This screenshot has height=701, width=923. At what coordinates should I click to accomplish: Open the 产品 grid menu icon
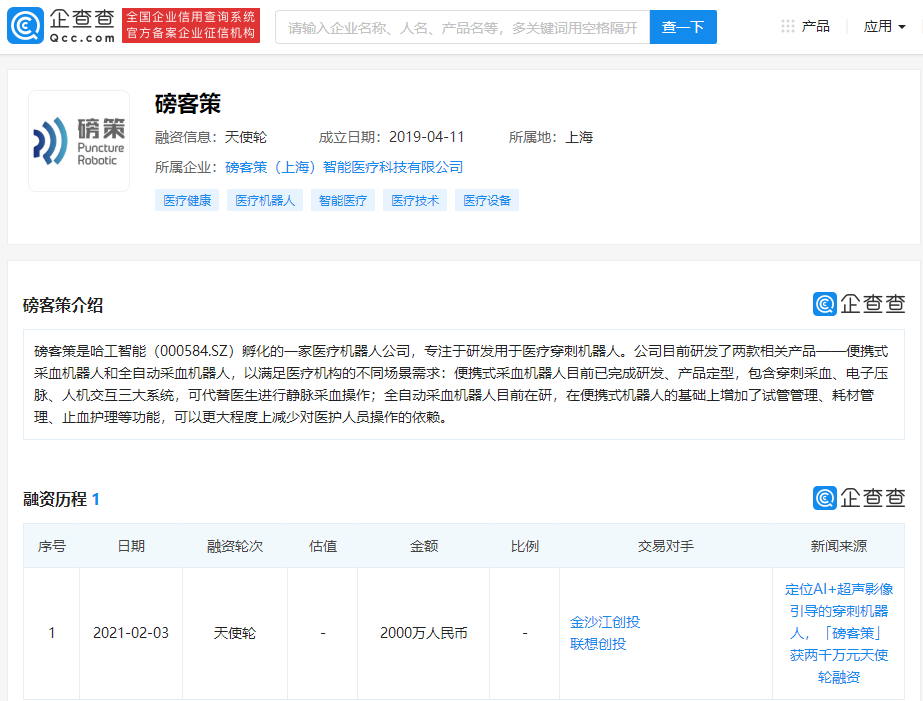[x=788, y=26]
